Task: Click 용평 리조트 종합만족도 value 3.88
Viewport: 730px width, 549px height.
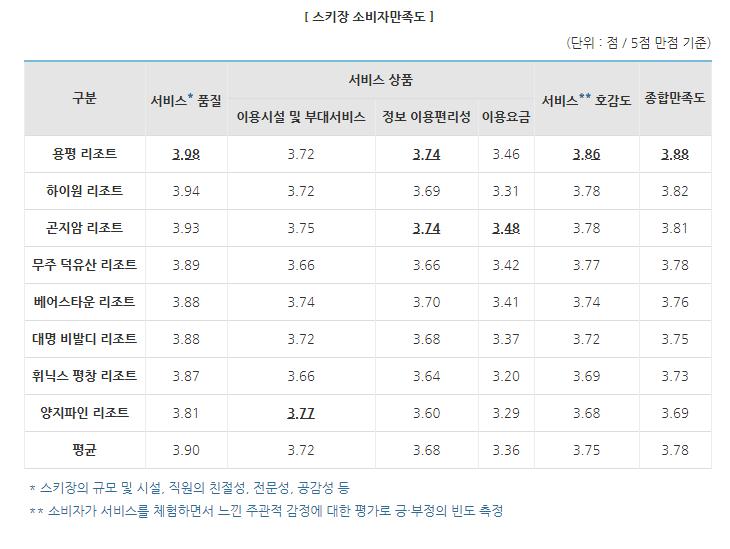Action: (x=675, y=155)
